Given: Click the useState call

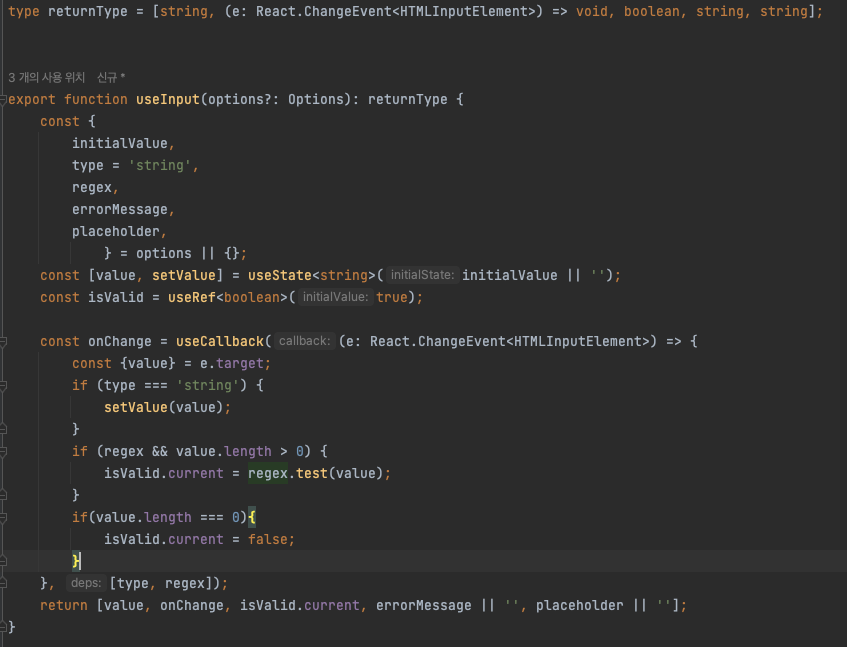Looking at the screenshot, I should tap(280, 275).
